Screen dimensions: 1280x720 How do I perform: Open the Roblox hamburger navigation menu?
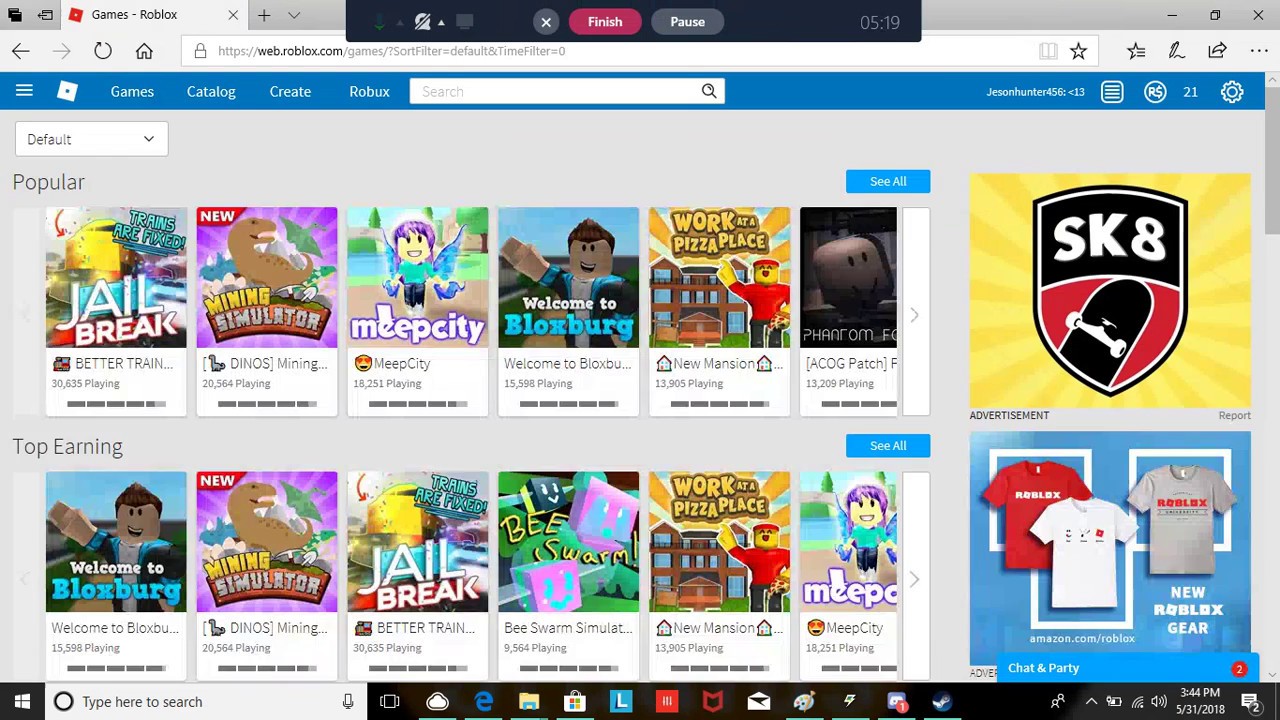[24, 91]
